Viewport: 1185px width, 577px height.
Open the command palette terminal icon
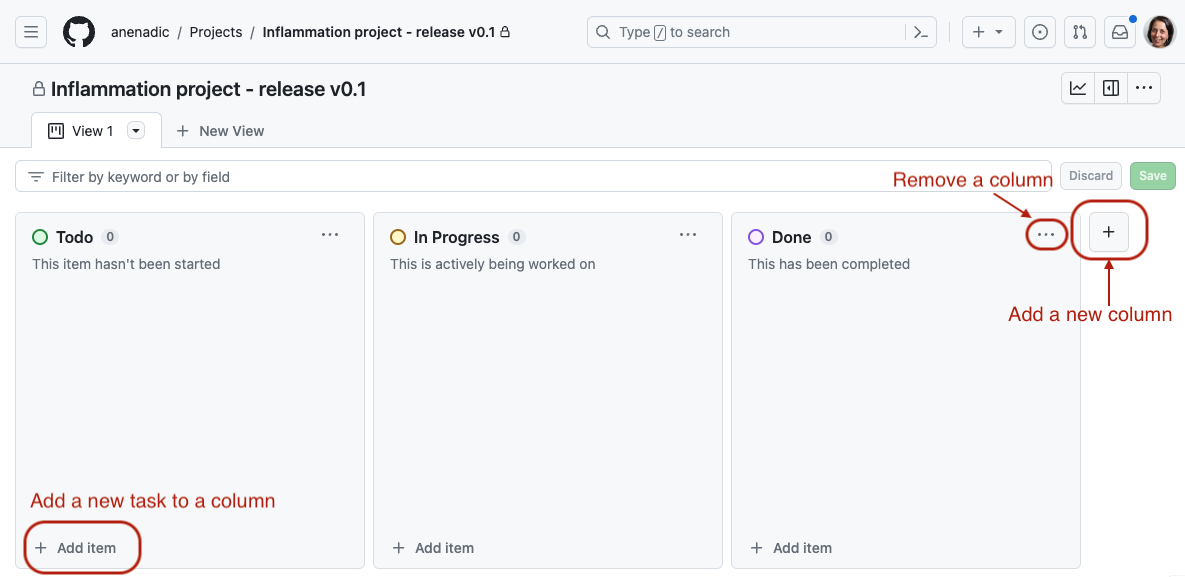920,31
